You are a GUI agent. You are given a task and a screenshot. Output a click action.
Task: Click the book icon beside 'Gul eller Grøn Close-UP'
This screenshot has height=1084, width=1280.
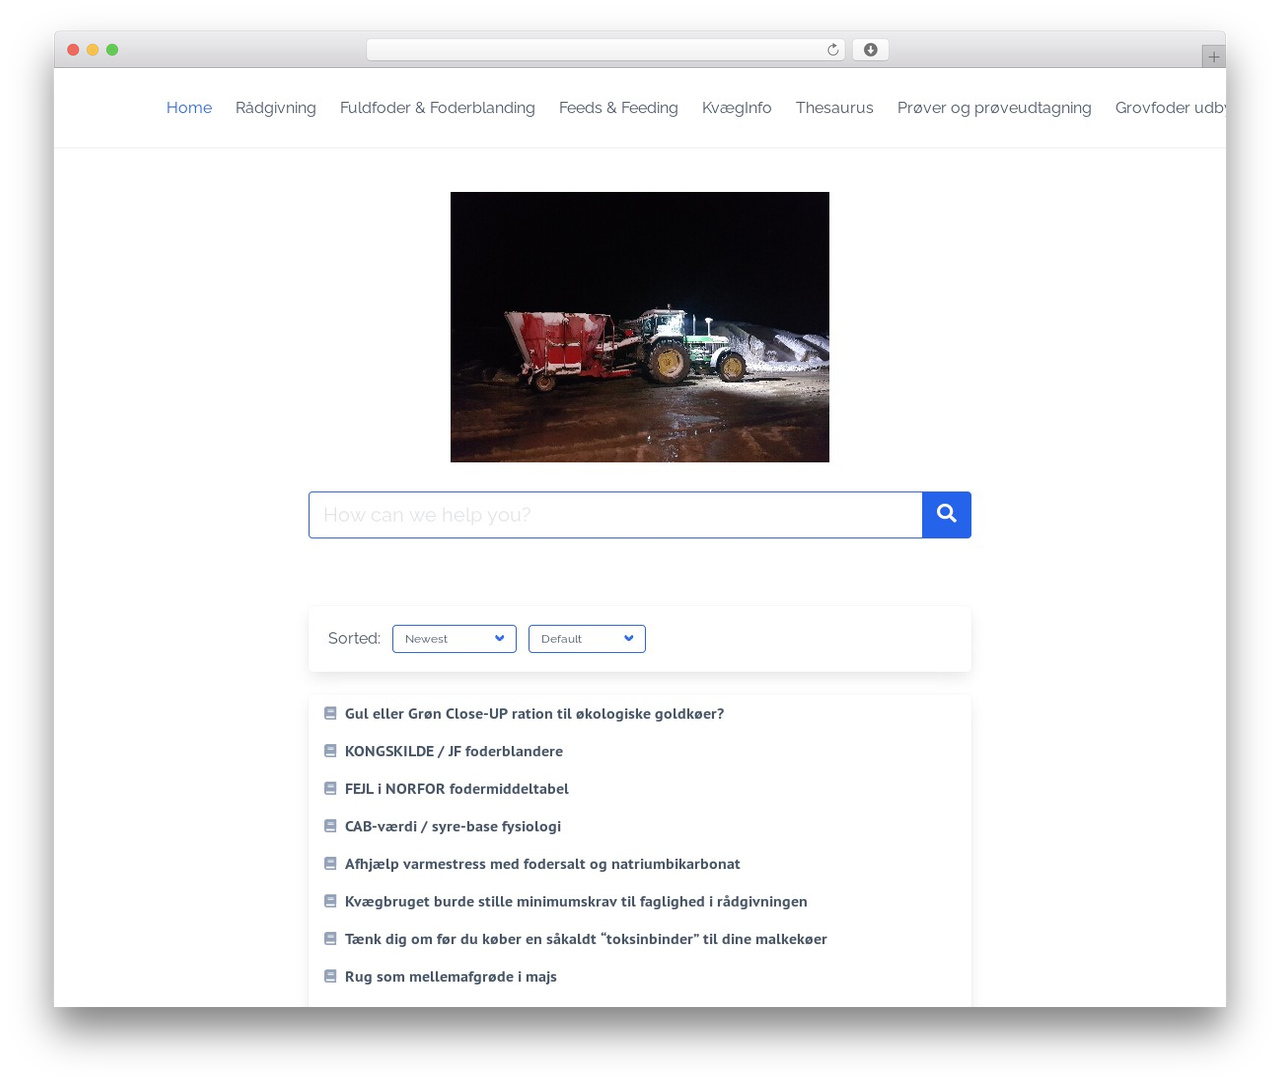click(x=330, y=714)
